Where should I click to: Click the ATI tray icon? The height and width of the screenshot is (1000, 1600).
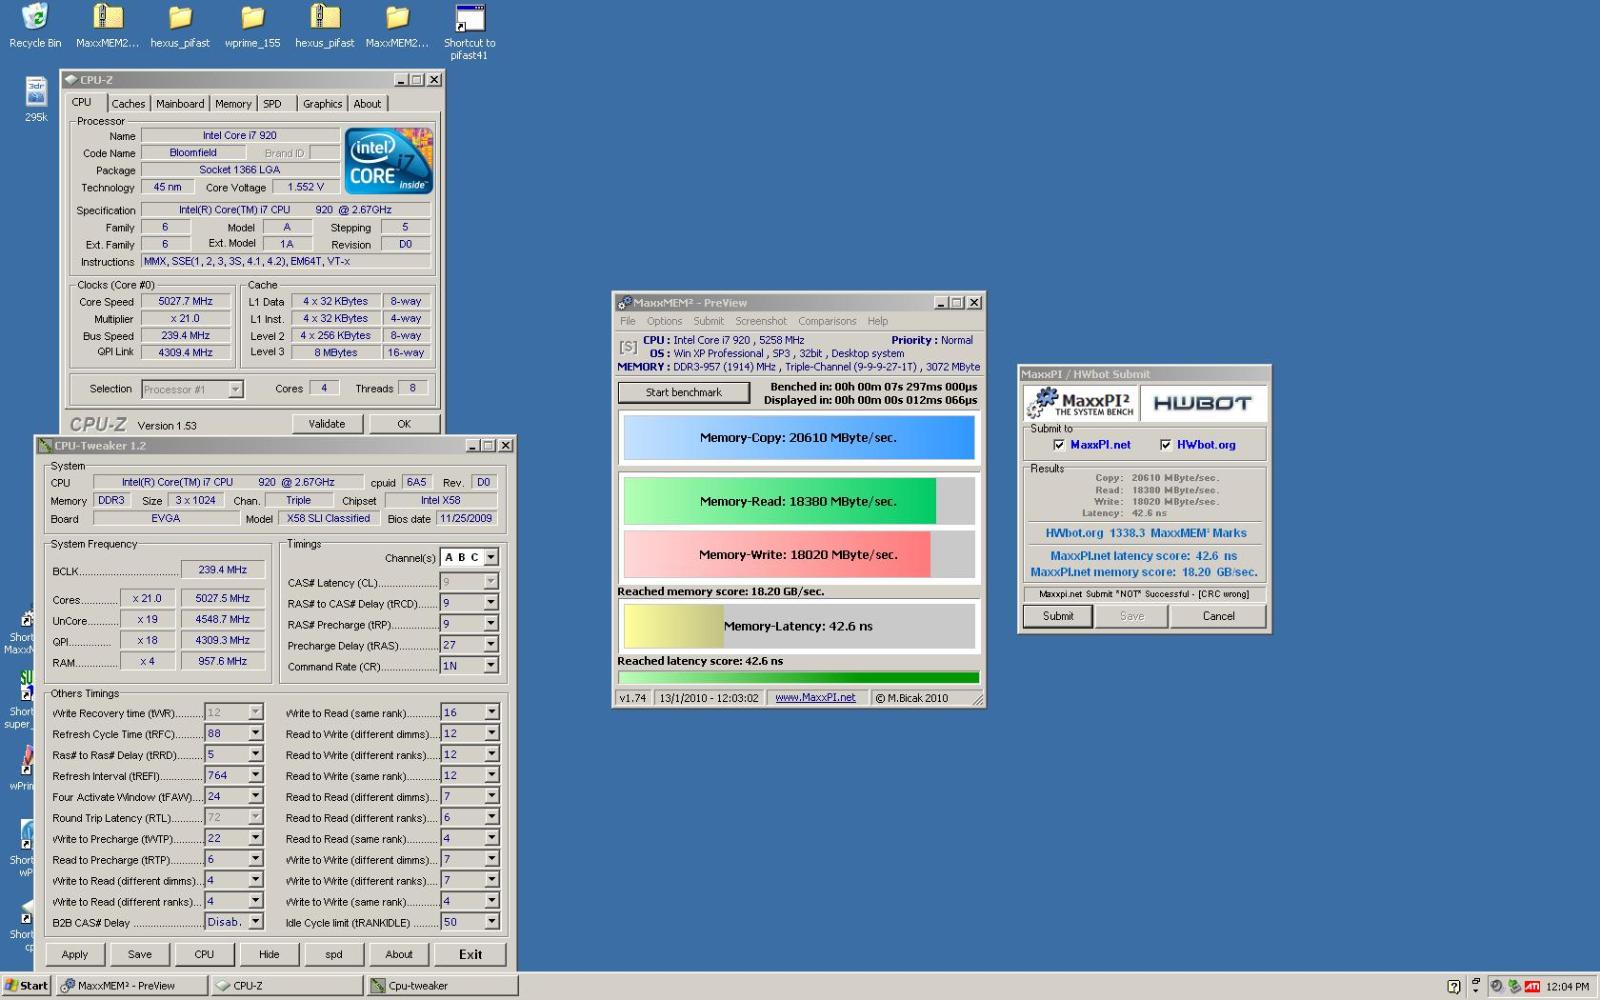pos(1532,986)
